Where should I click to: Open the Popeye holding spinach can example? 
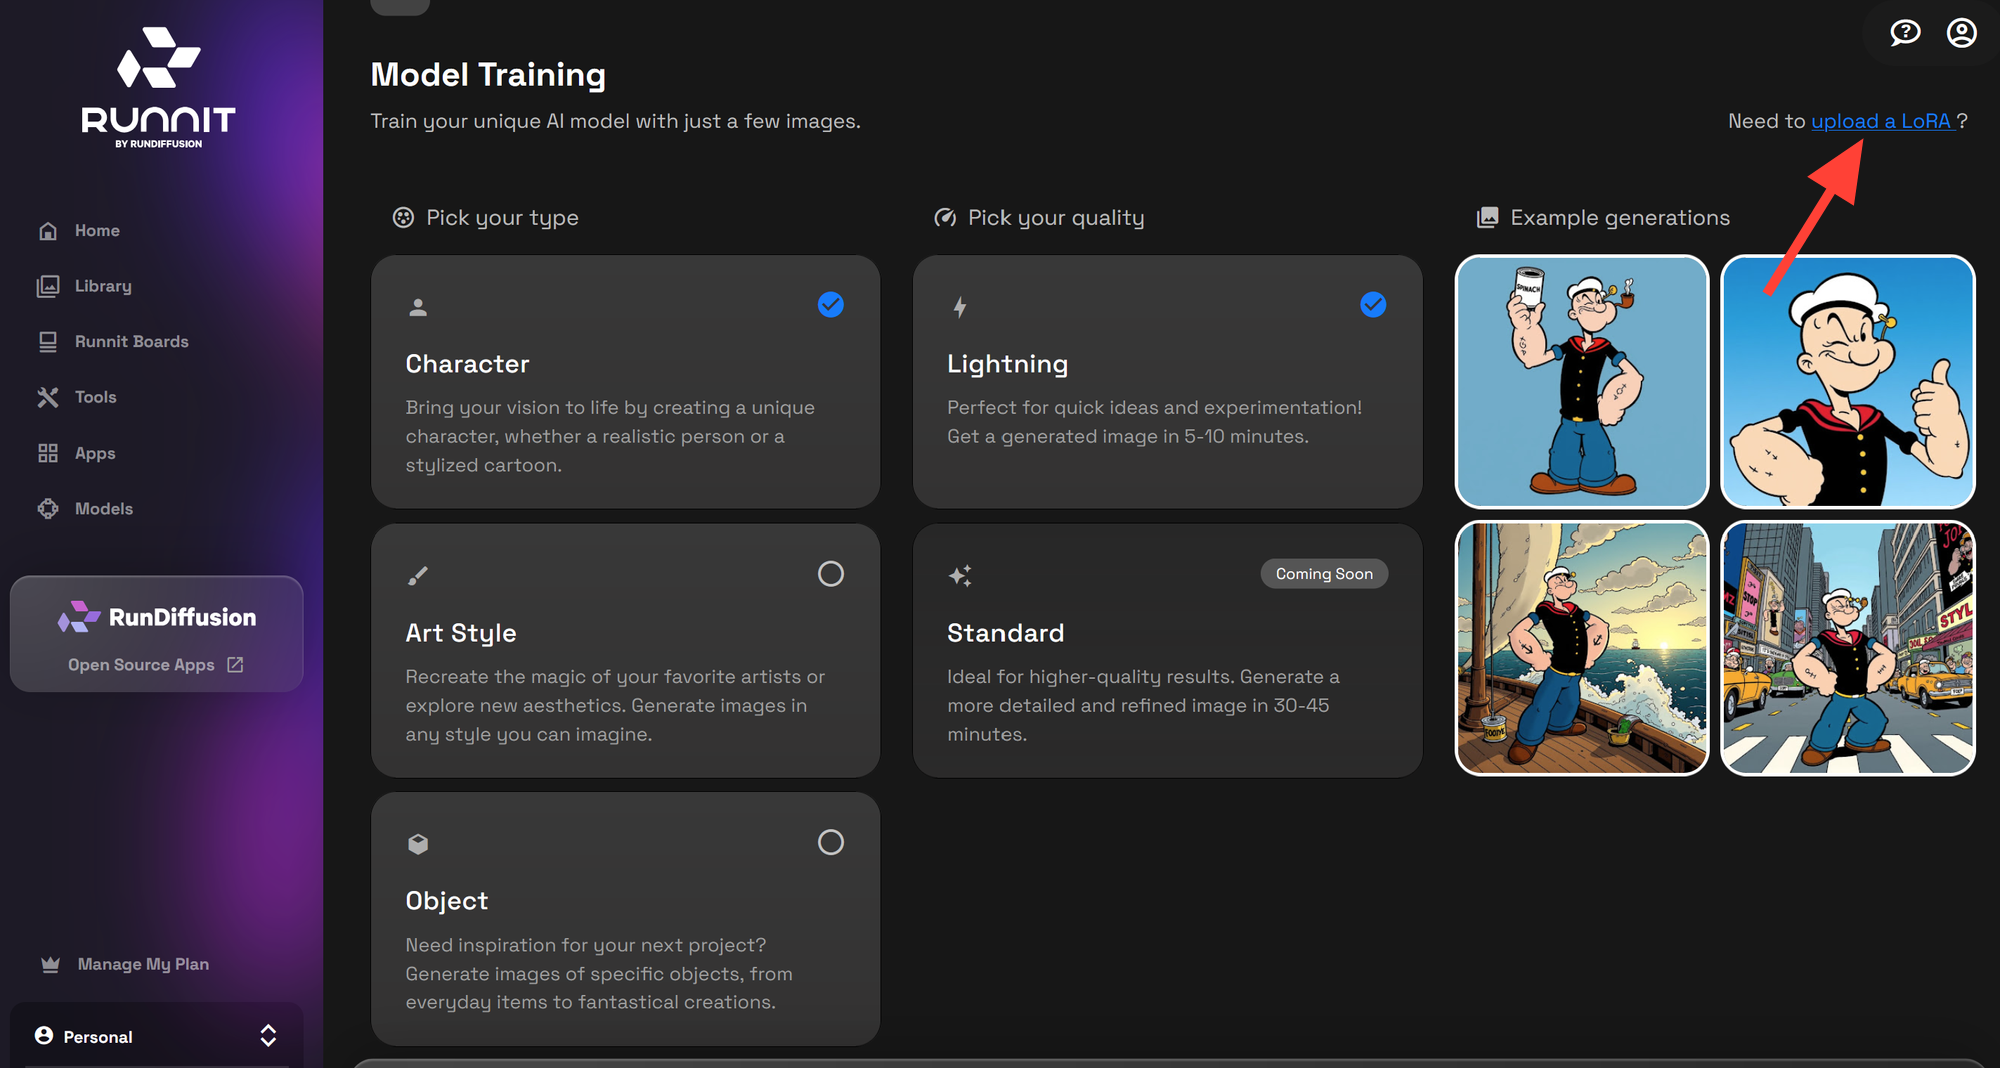1582,381
